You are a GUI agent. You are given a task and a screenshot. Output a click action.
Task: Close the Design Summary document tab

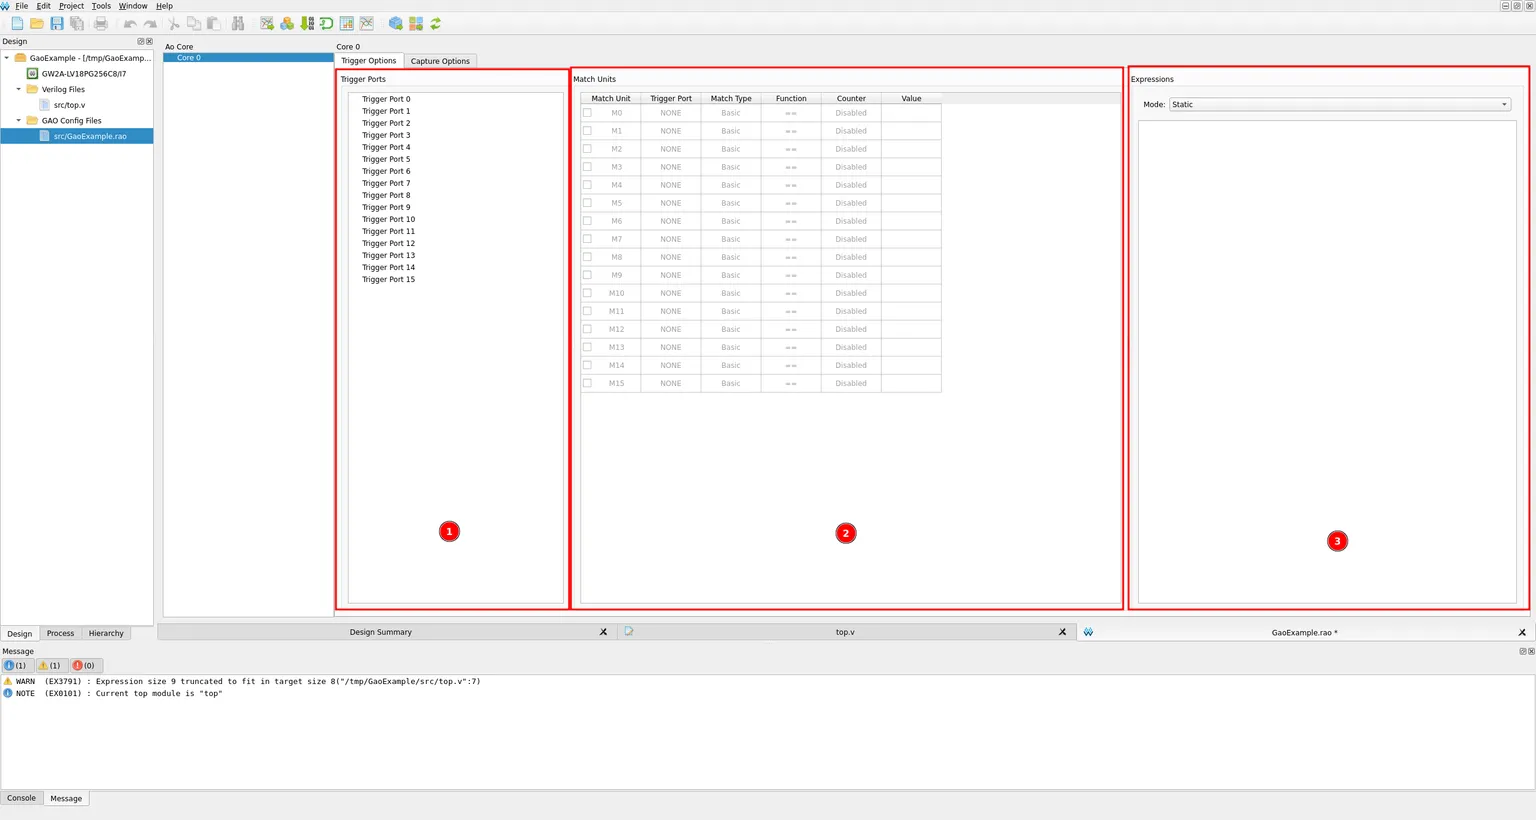point(603,632)
